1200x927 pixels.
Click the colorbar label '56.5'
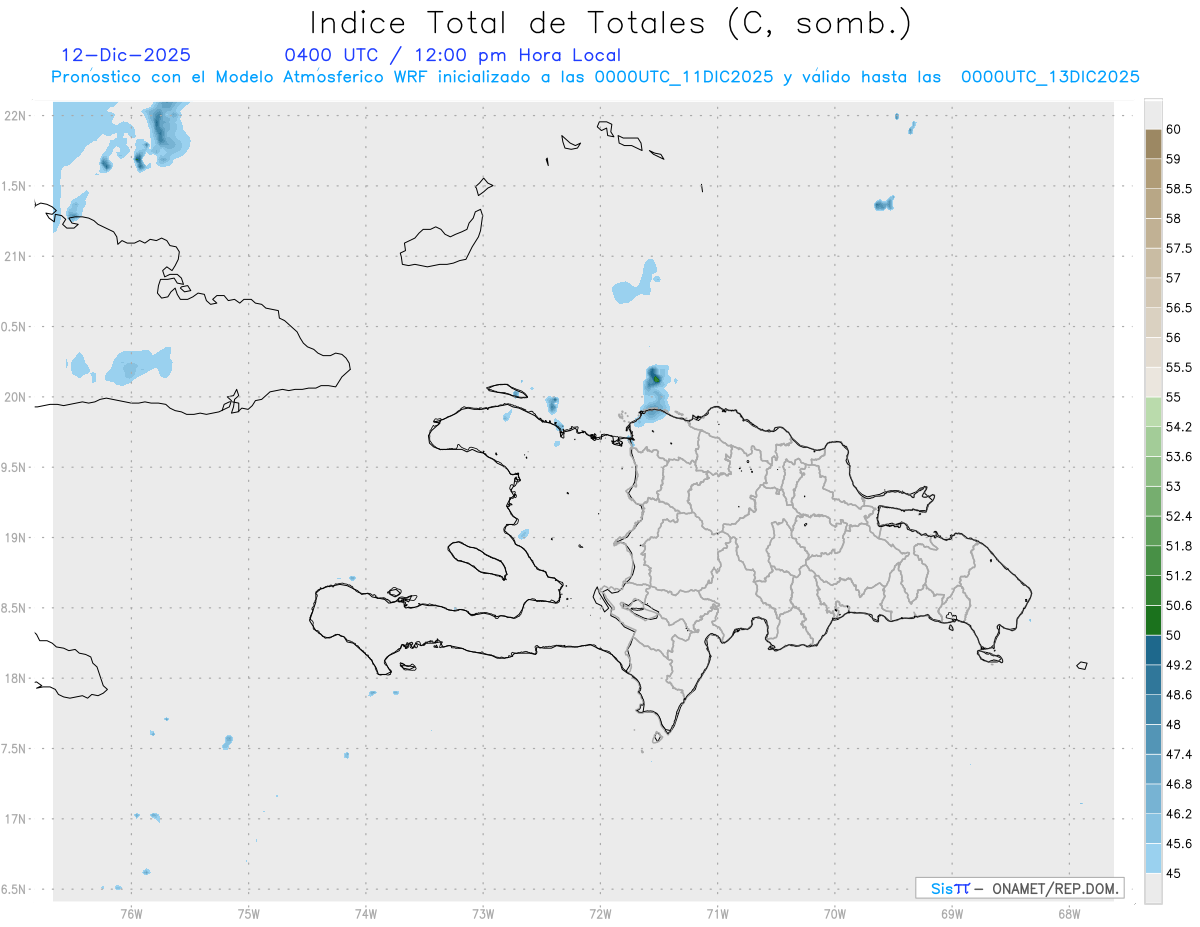pyautogui.click(x=1179, y=307)
